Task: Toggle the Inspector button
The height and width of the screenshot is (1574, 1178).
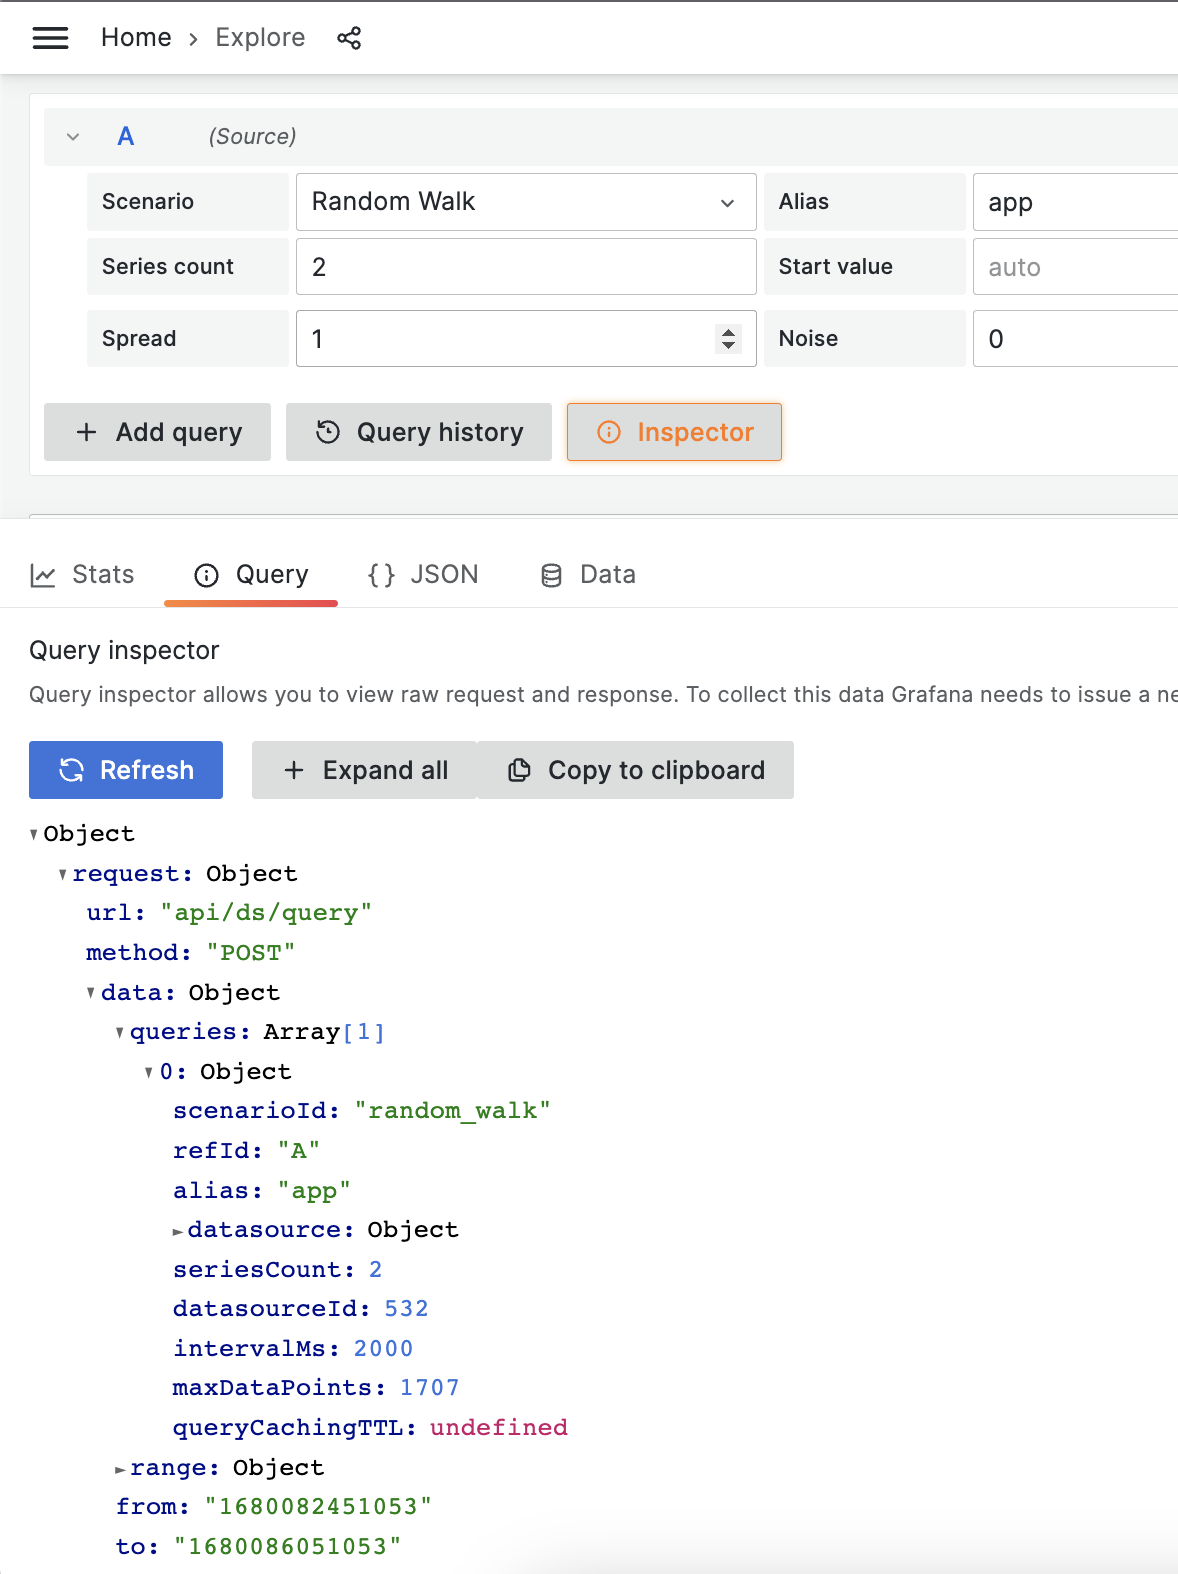Action: (x=674, y=432)
